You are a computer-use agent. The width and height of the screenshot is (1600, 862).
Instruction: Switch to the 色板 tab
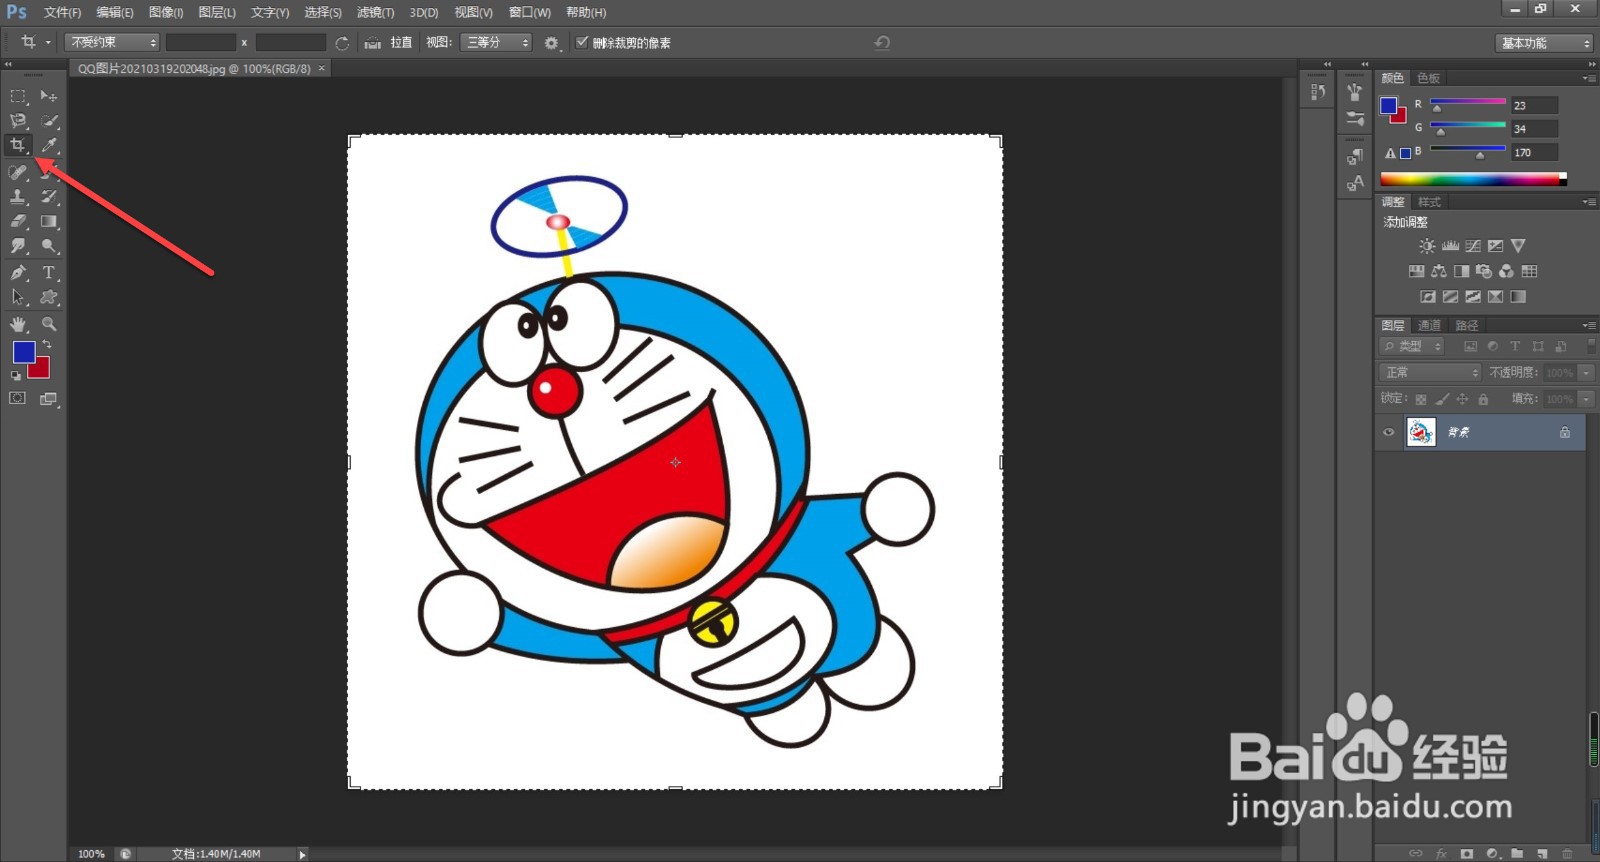coord(1428,78)
